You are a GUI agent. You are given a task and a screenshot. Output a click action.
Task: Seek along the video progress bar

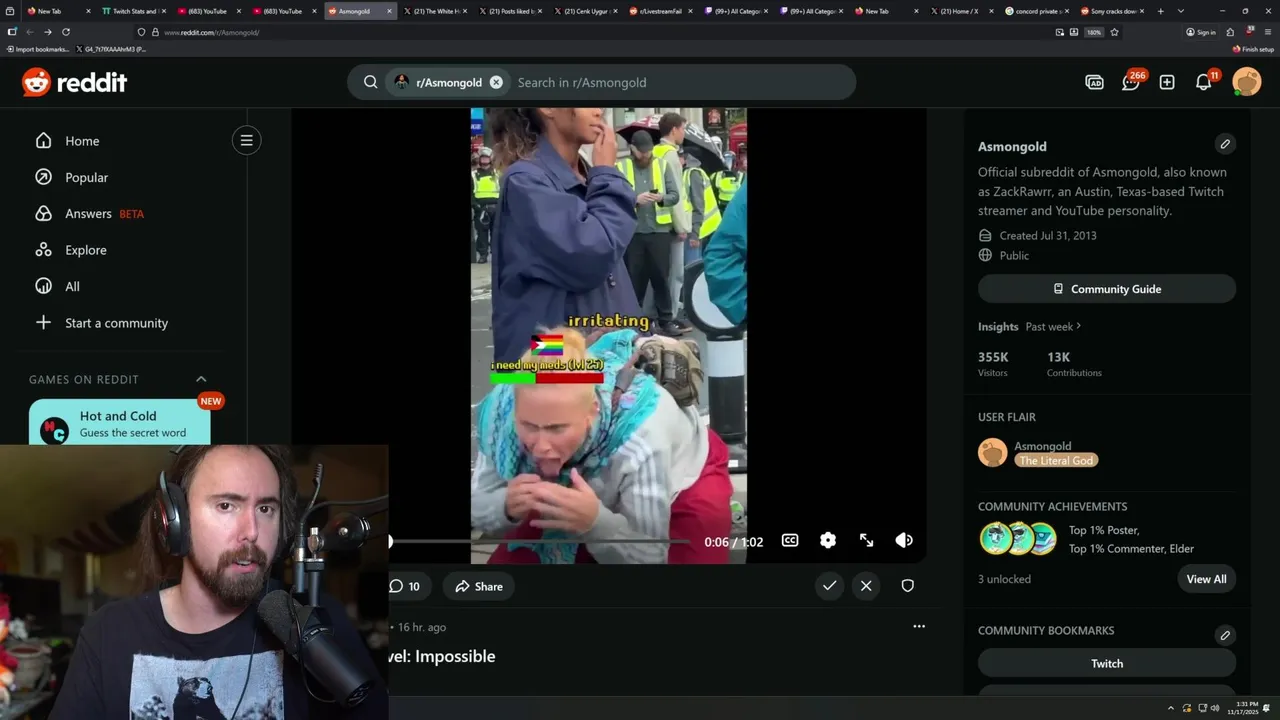click(540, 541)
